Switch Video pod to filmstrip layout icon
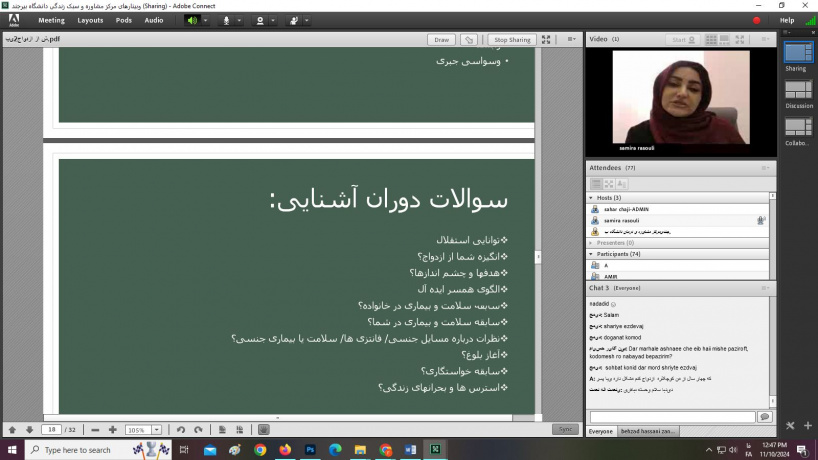 (725, 40)
